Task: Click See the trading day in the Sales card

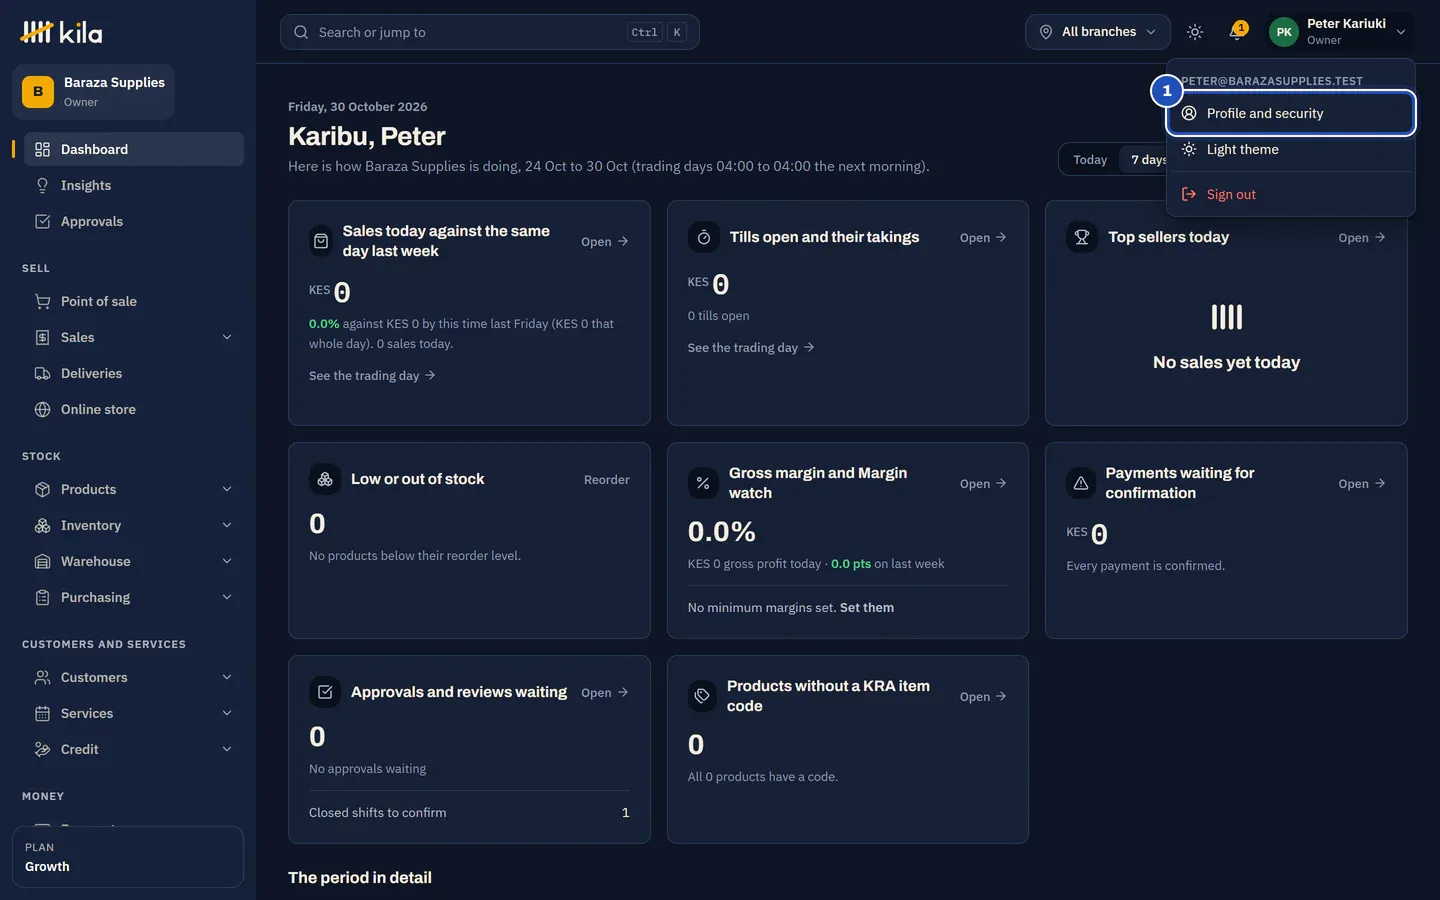Action: click(x=372, y=376)
